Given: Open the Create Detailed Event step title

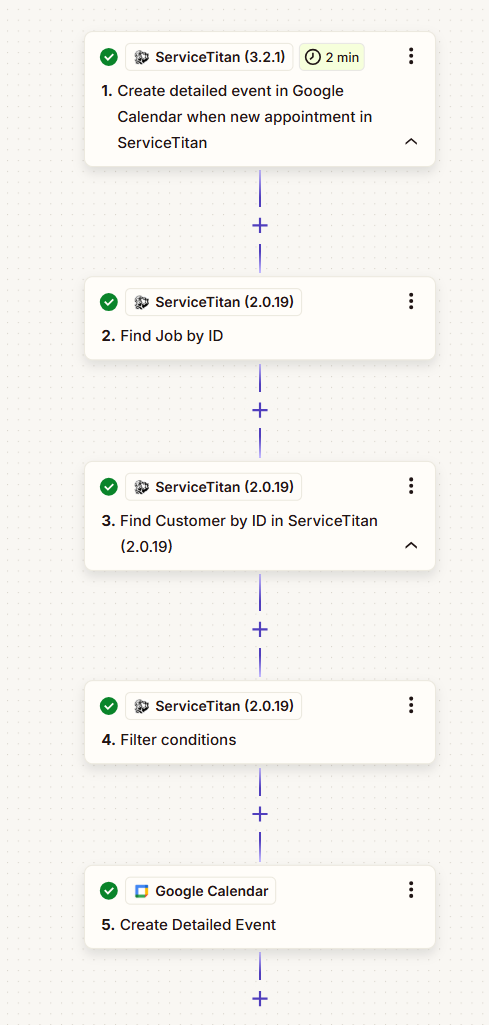Looking at the screenshot, I should pyautogui.click(x=190, y=925).
